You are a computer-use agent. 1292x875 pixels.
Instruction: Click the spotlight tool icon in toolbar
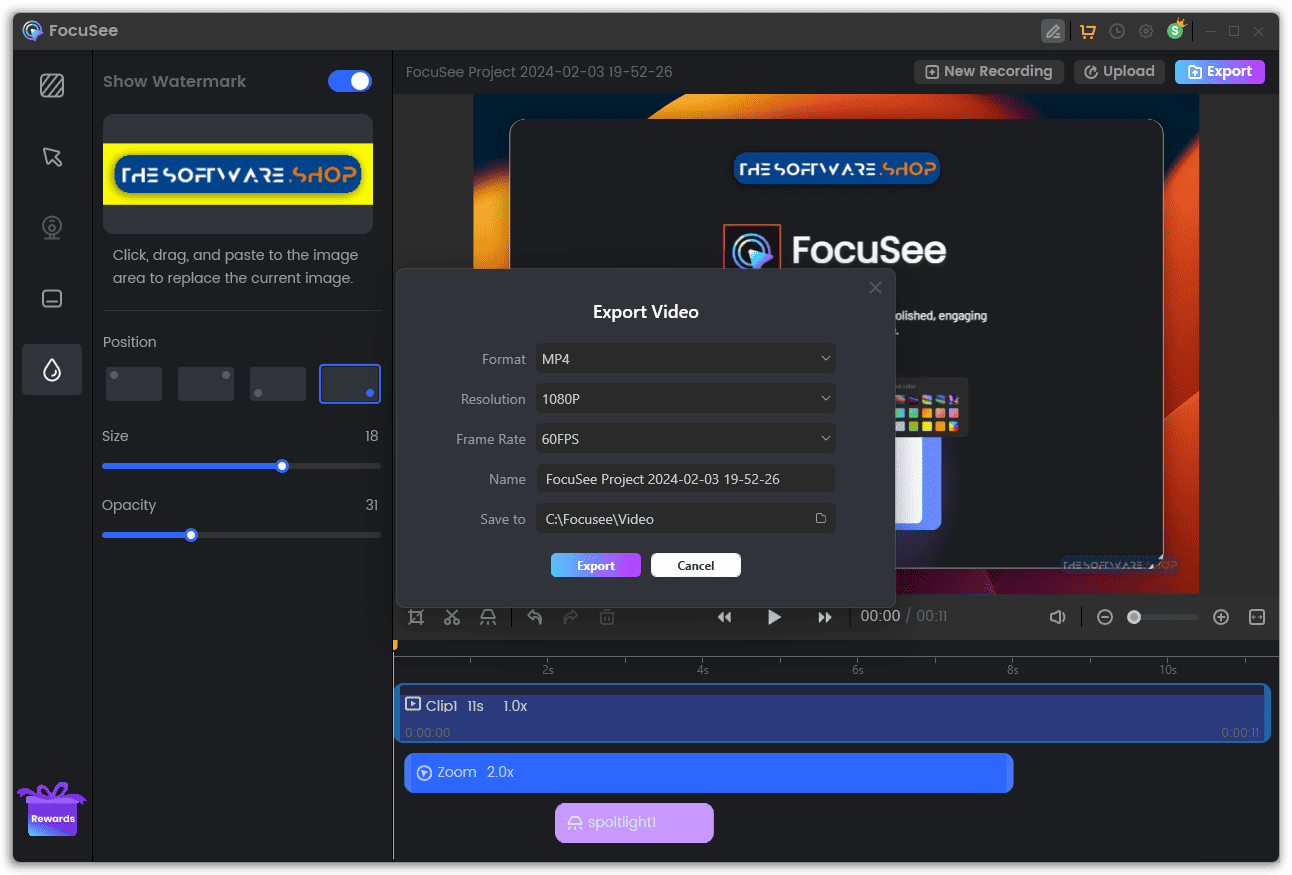point(488,617)
